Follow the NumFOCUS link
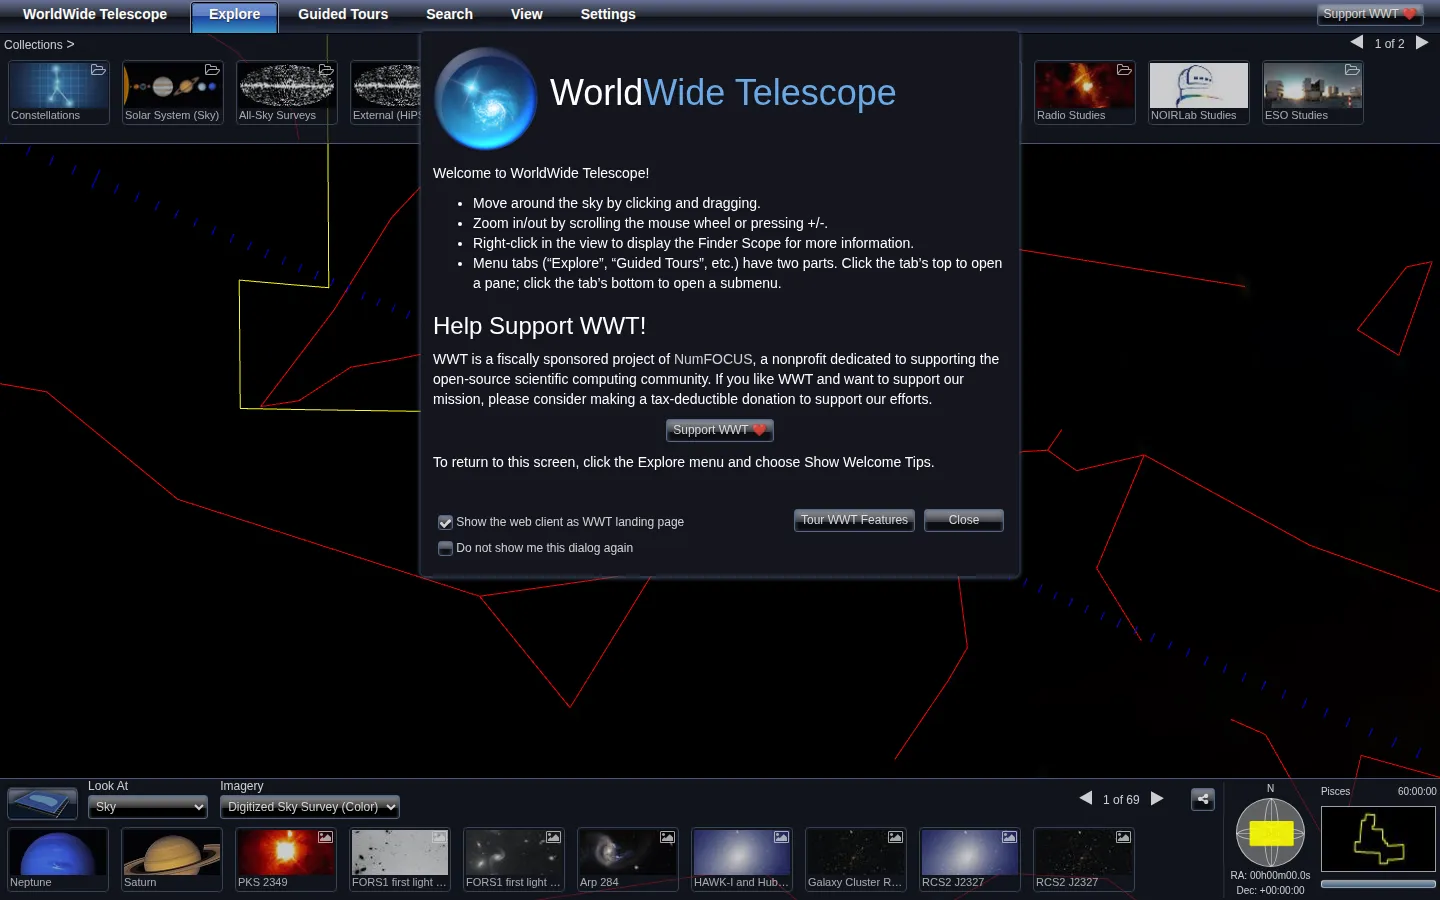1440x900 pixels. [713, 359]
